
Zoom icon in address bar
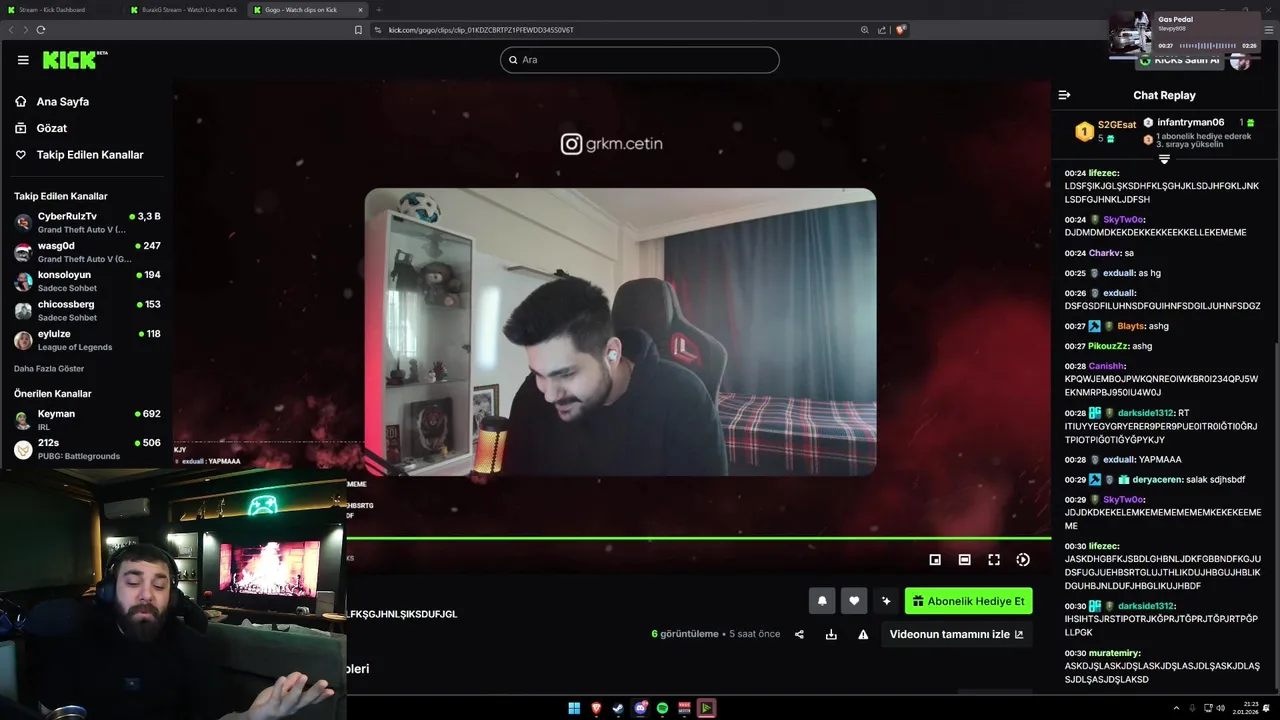point(864,30)
